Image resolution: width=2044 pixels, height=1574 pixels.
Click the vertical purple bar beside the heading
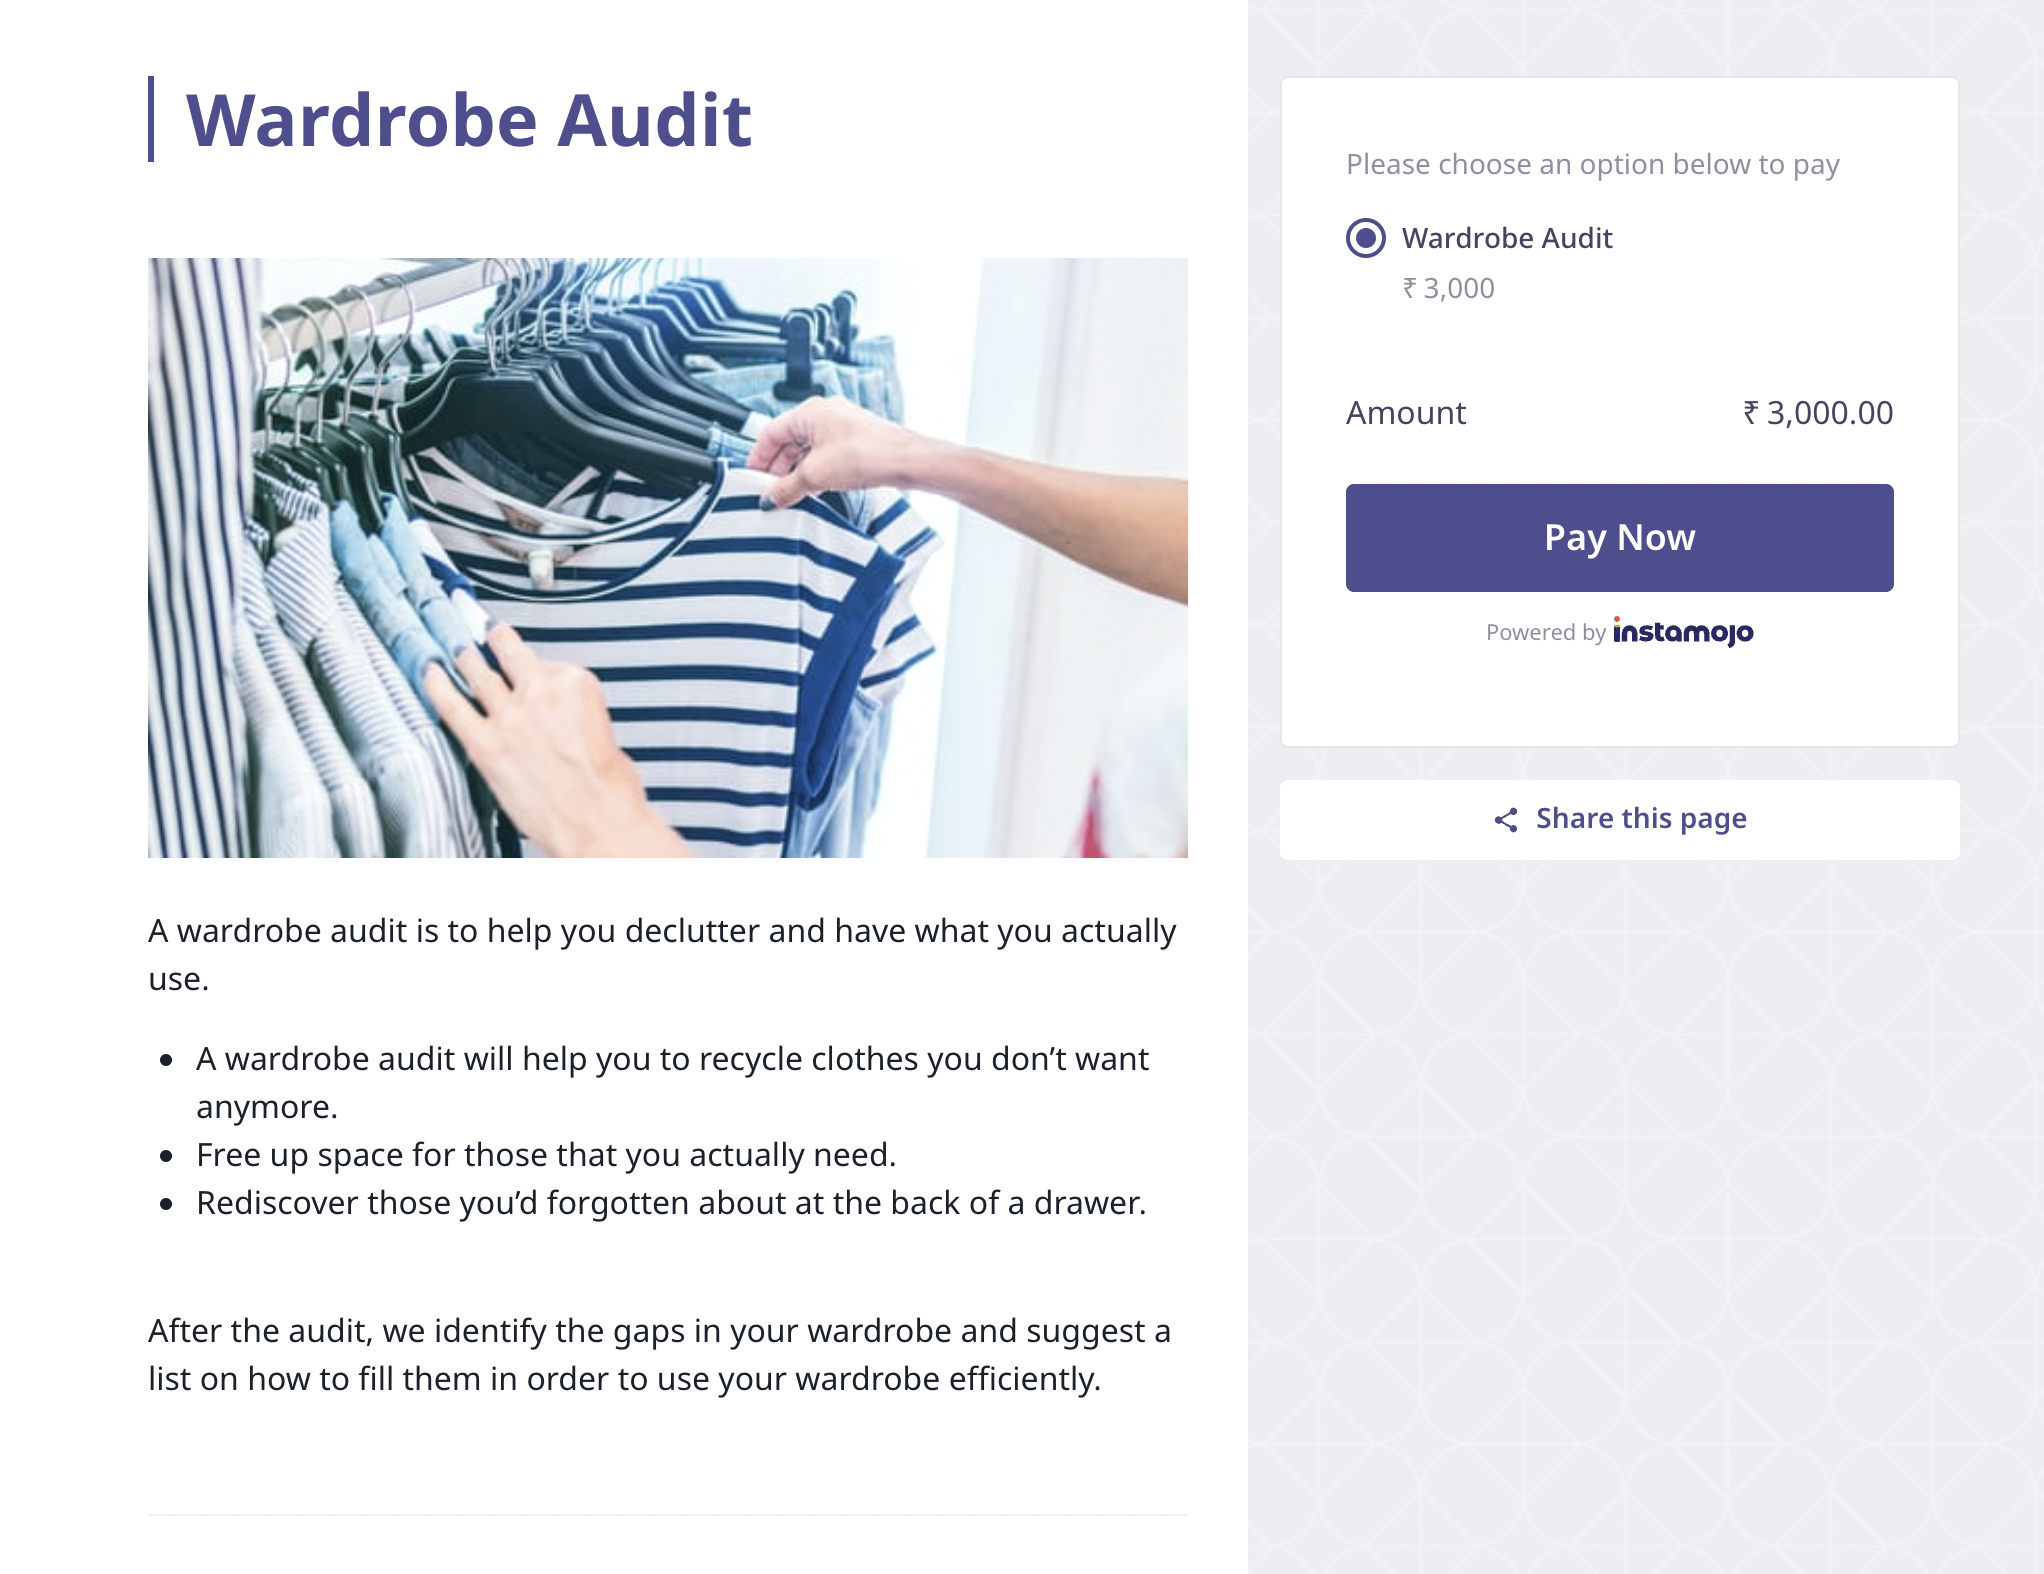(x=151, y=119)
